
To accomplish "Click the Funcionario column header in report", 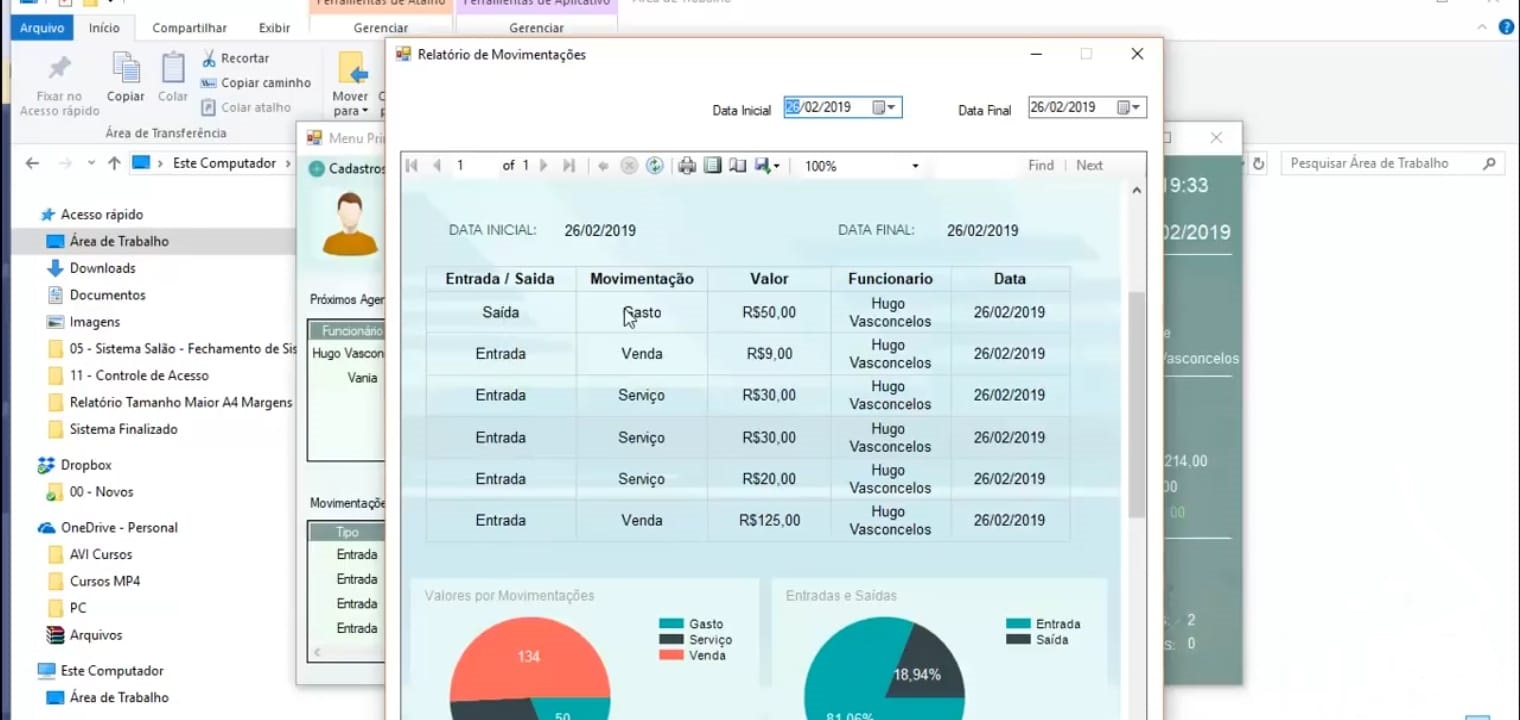I will tap(890, 279).
